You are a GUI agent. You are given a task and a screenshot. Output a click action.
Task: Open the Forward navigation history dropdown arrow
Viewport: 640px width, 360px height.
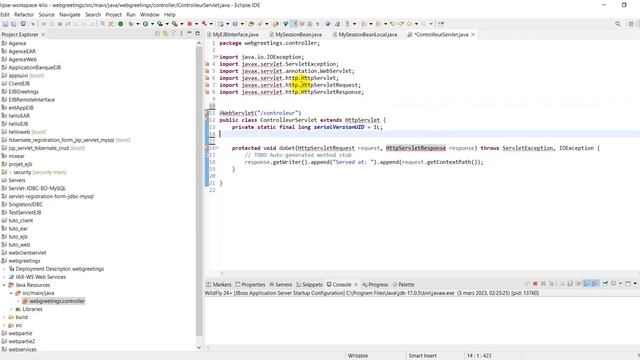431,24
